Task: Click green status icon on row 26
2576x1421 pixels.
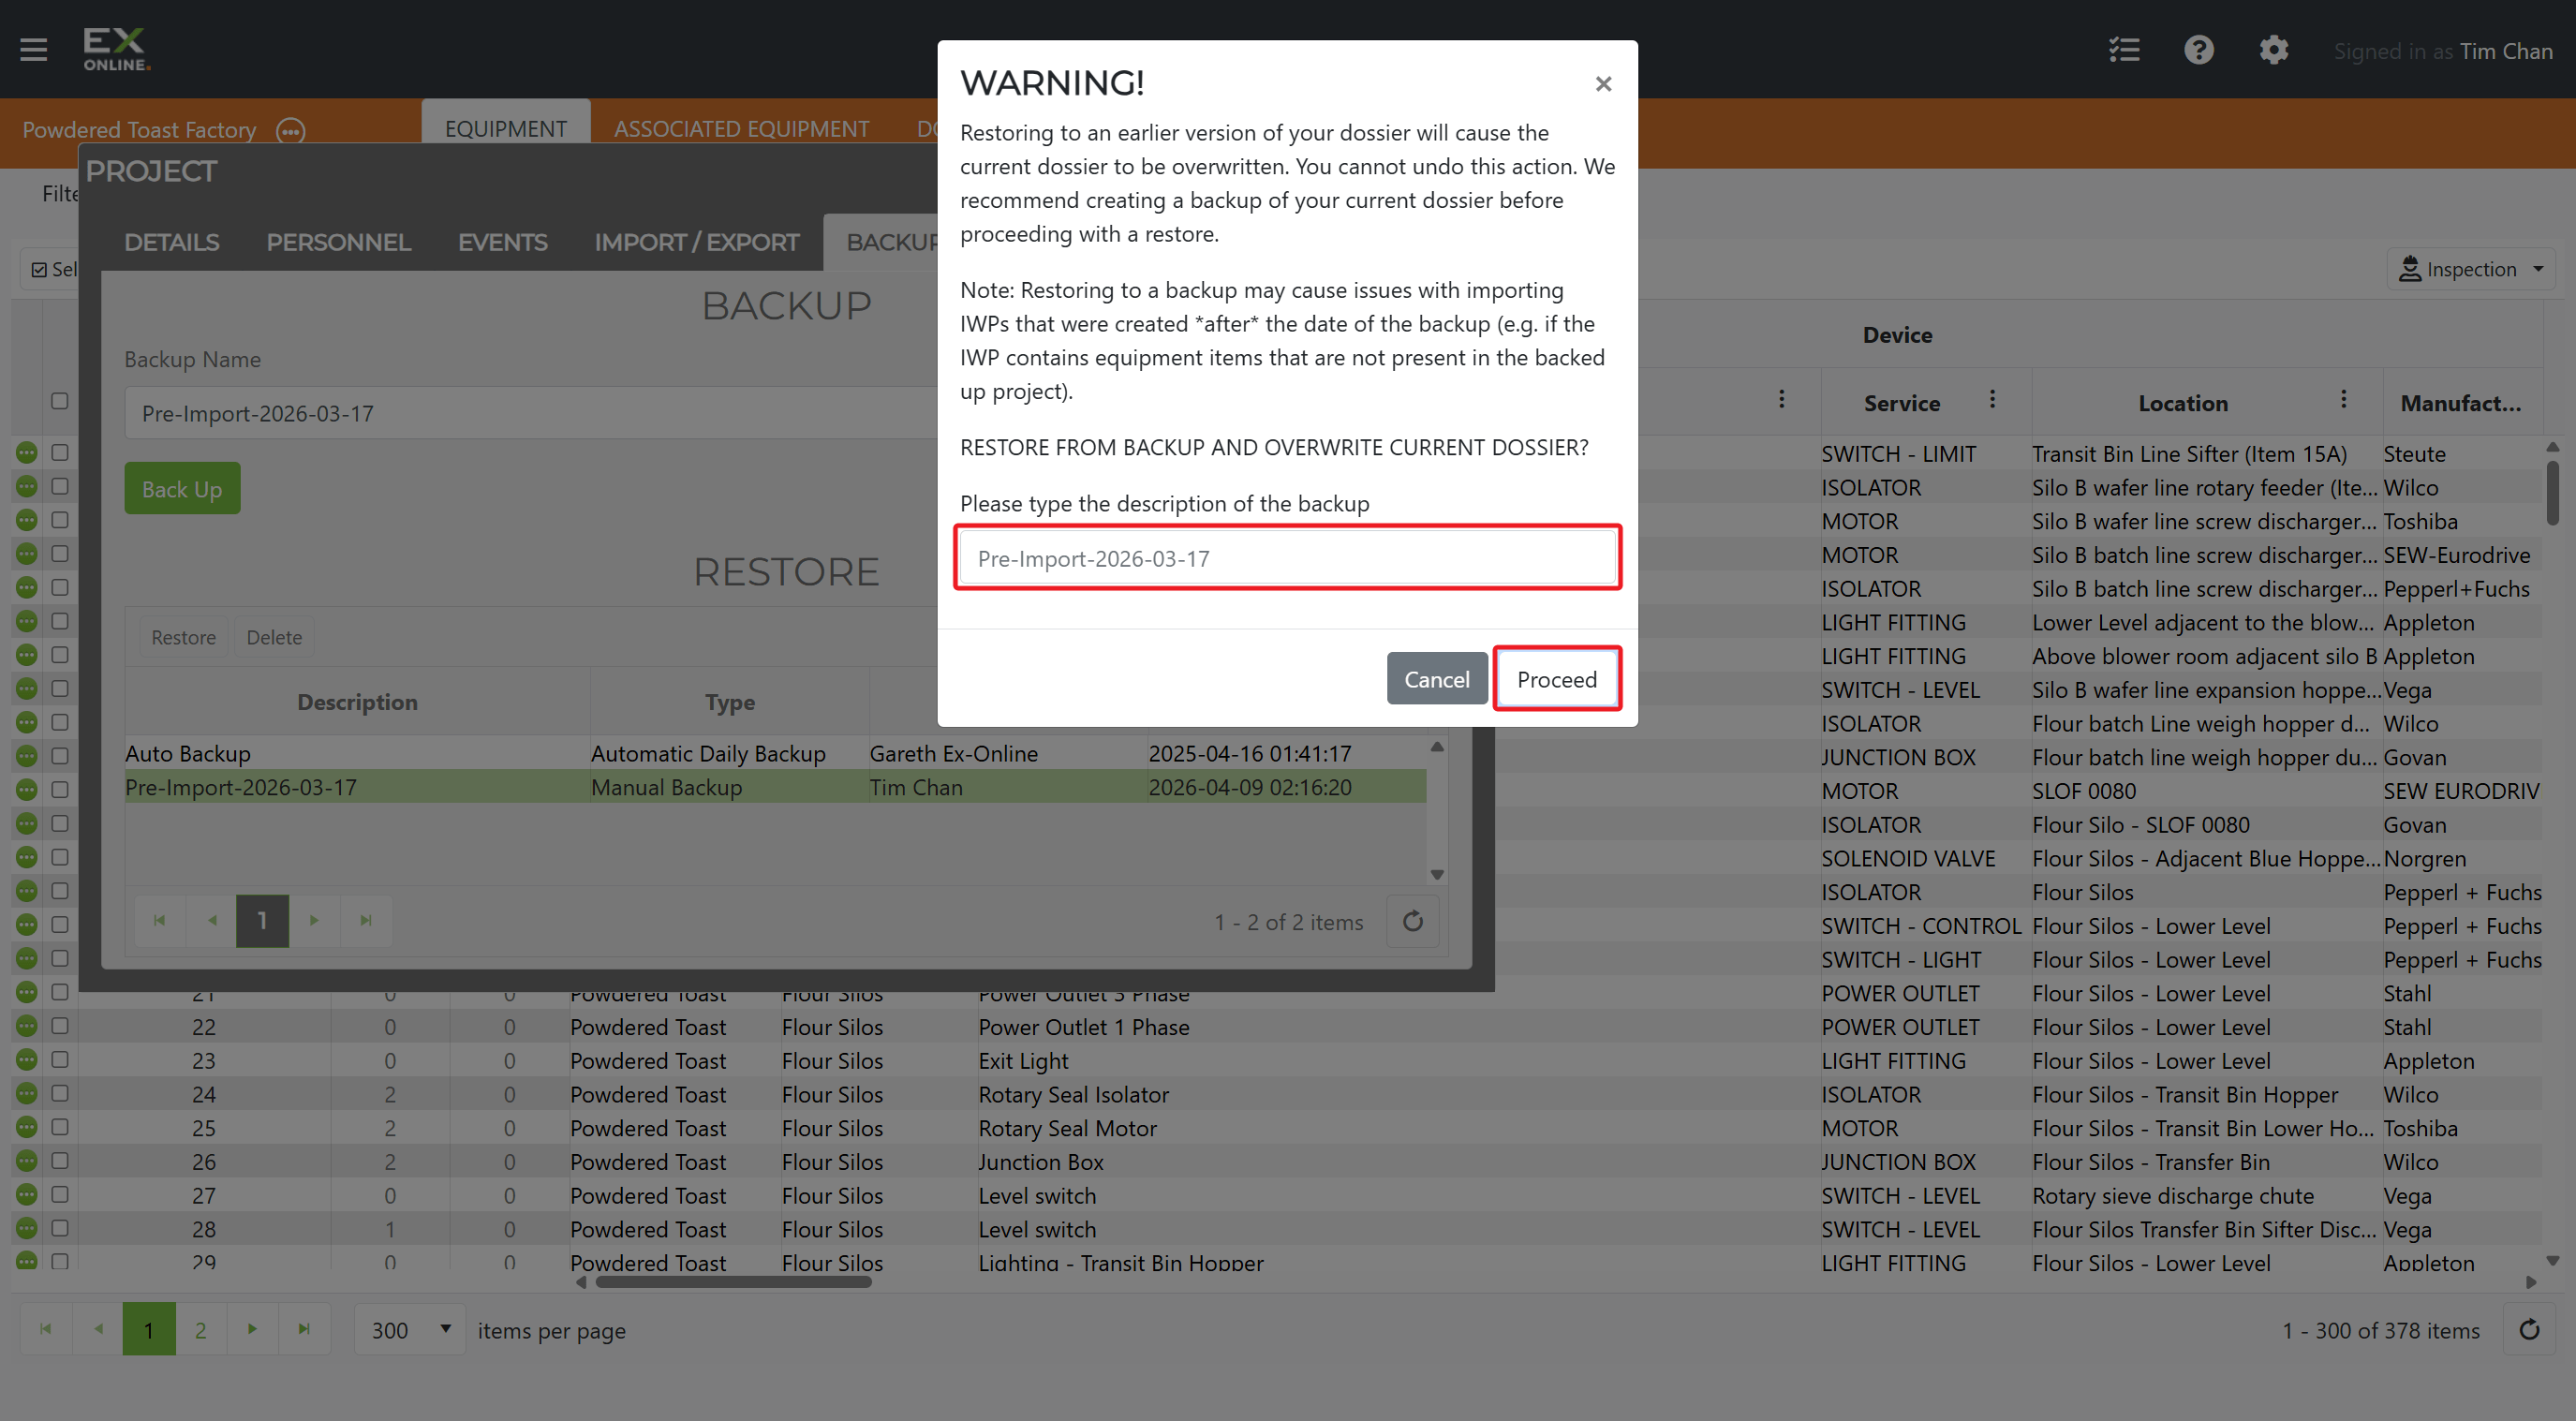Action: [27, 1161]
